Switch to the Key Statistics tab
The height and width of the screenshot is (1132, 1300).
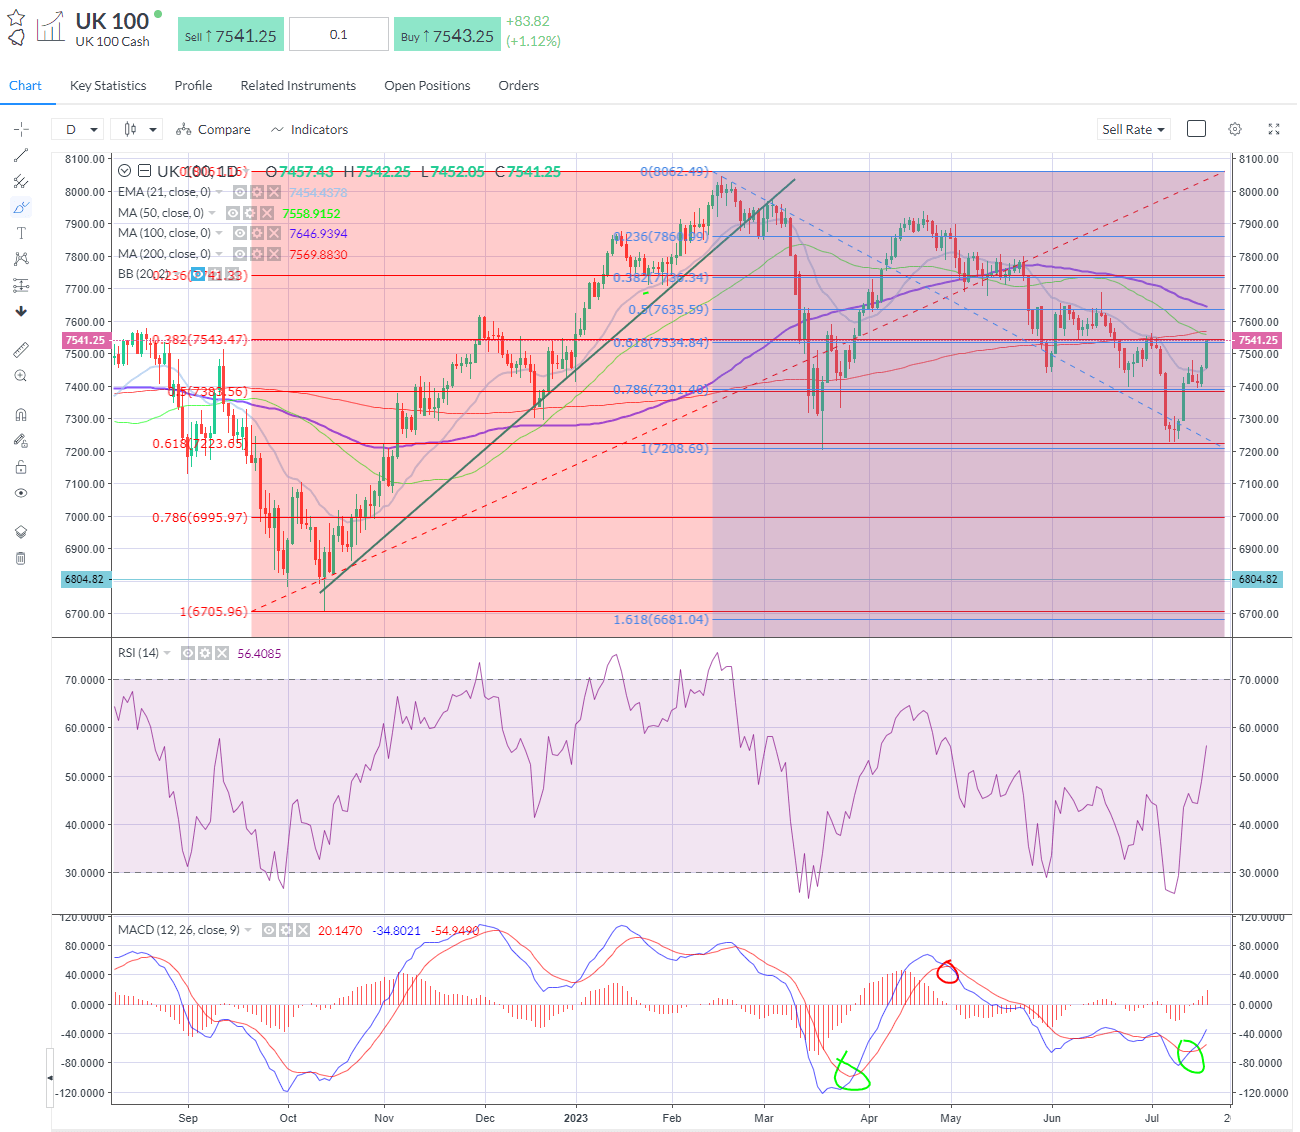108,86
